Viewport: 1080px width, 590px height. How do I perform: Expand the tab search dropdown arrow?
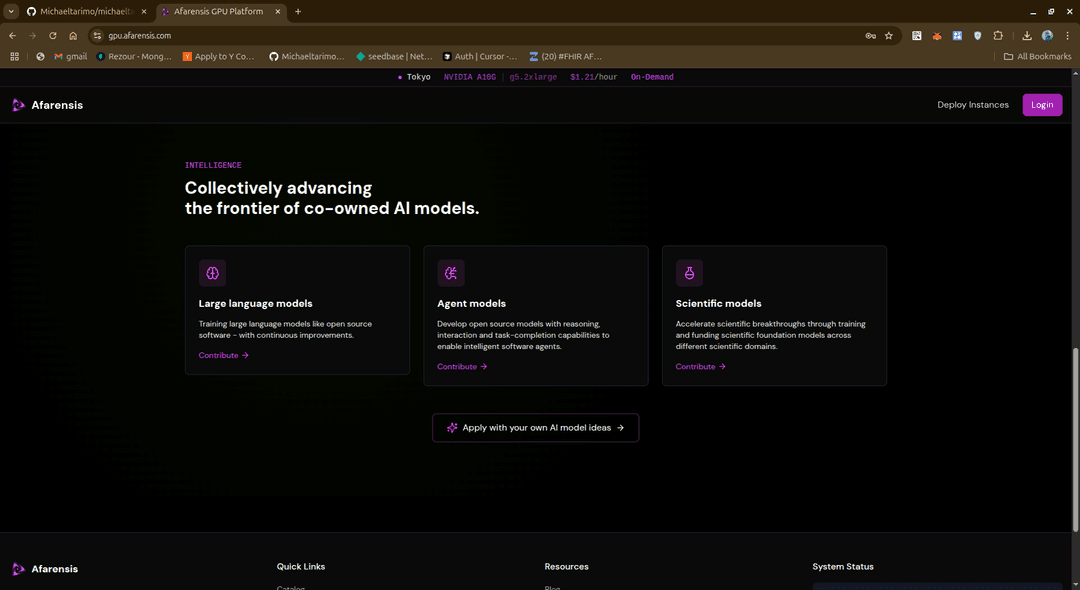coord(10,11)
